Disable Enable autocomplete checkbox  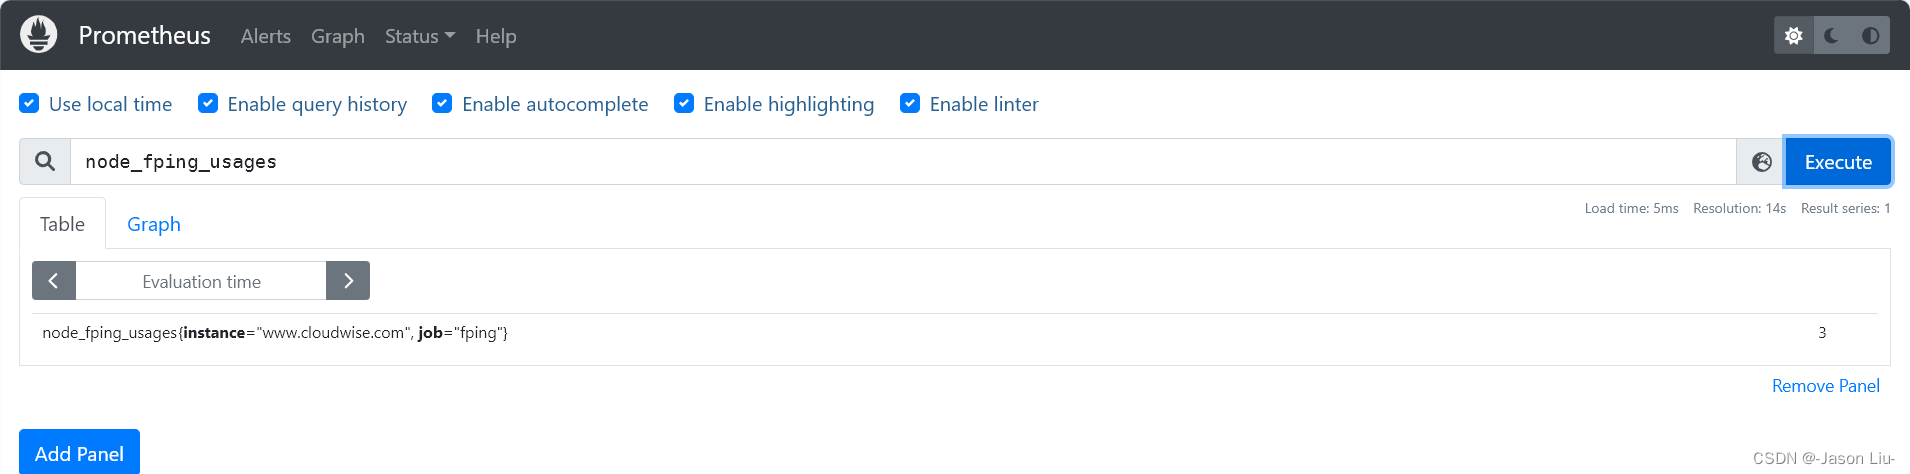point(442,103)
